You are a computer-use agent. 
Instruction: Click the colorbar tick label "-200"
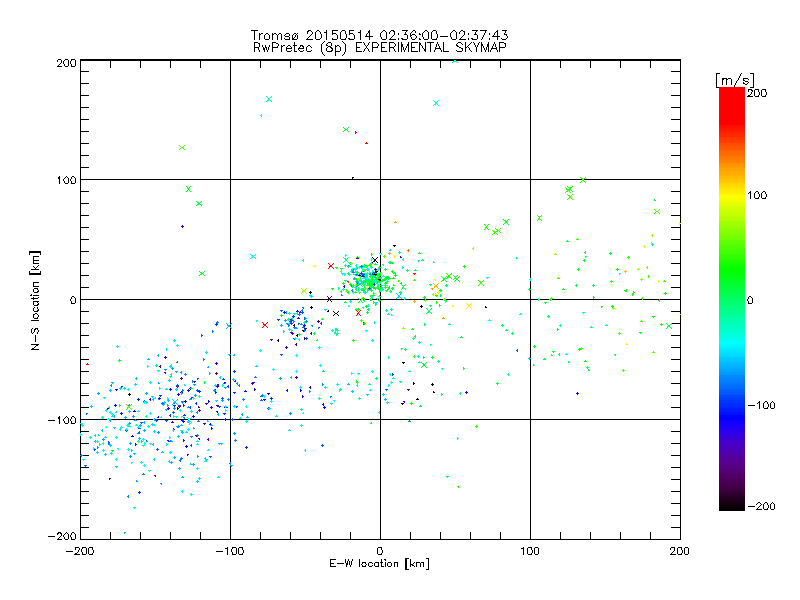[x=761, y=506]
